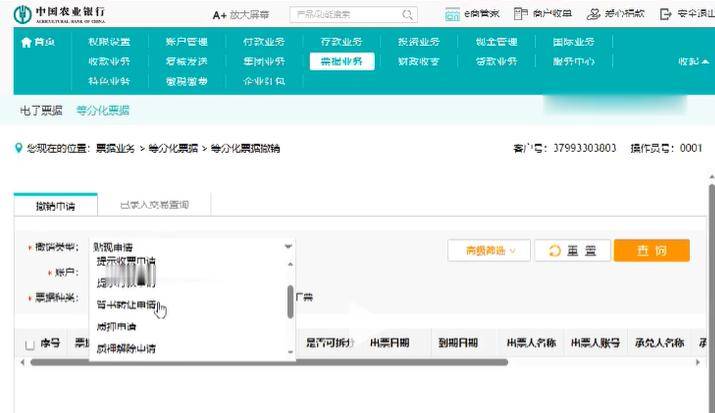Open the 票据业务 menu item
The height and width of the screenshot is (413, 715).
[341, 61]
